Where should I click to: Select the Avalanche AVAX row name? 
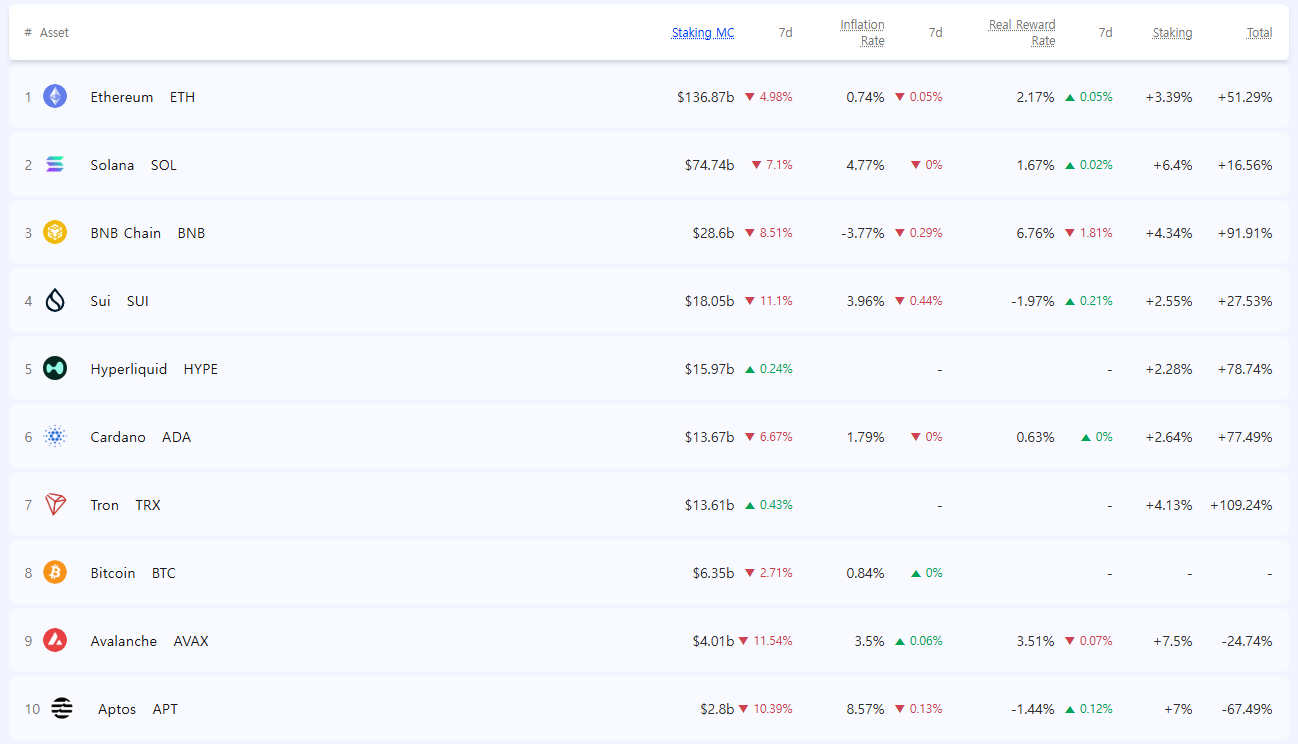coord(124,641)
